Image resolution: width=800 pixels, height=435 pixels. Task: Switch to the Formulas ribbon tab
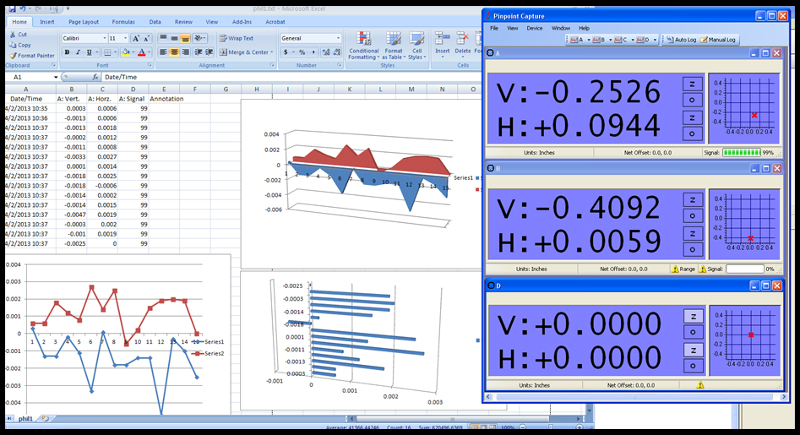123,20
